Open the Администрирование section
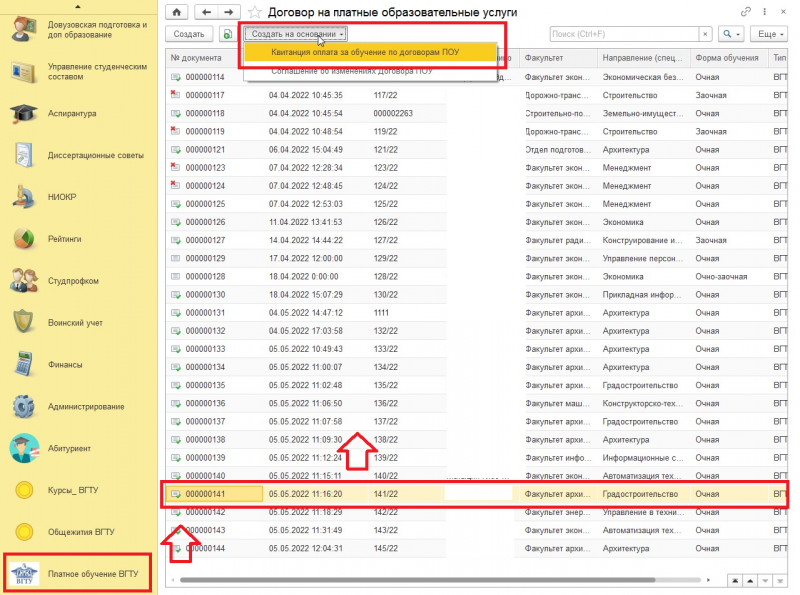 click(67, 406)
